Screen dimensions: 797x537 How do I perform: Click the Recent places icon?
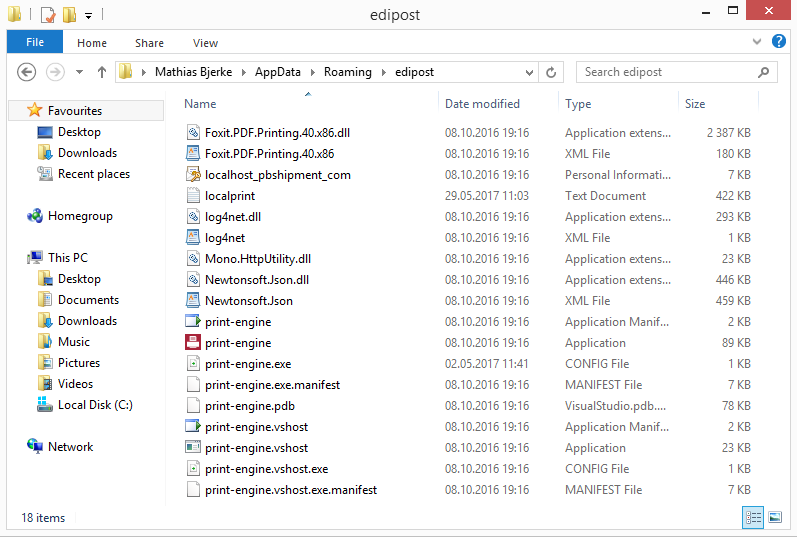click(x=45, y=174)
